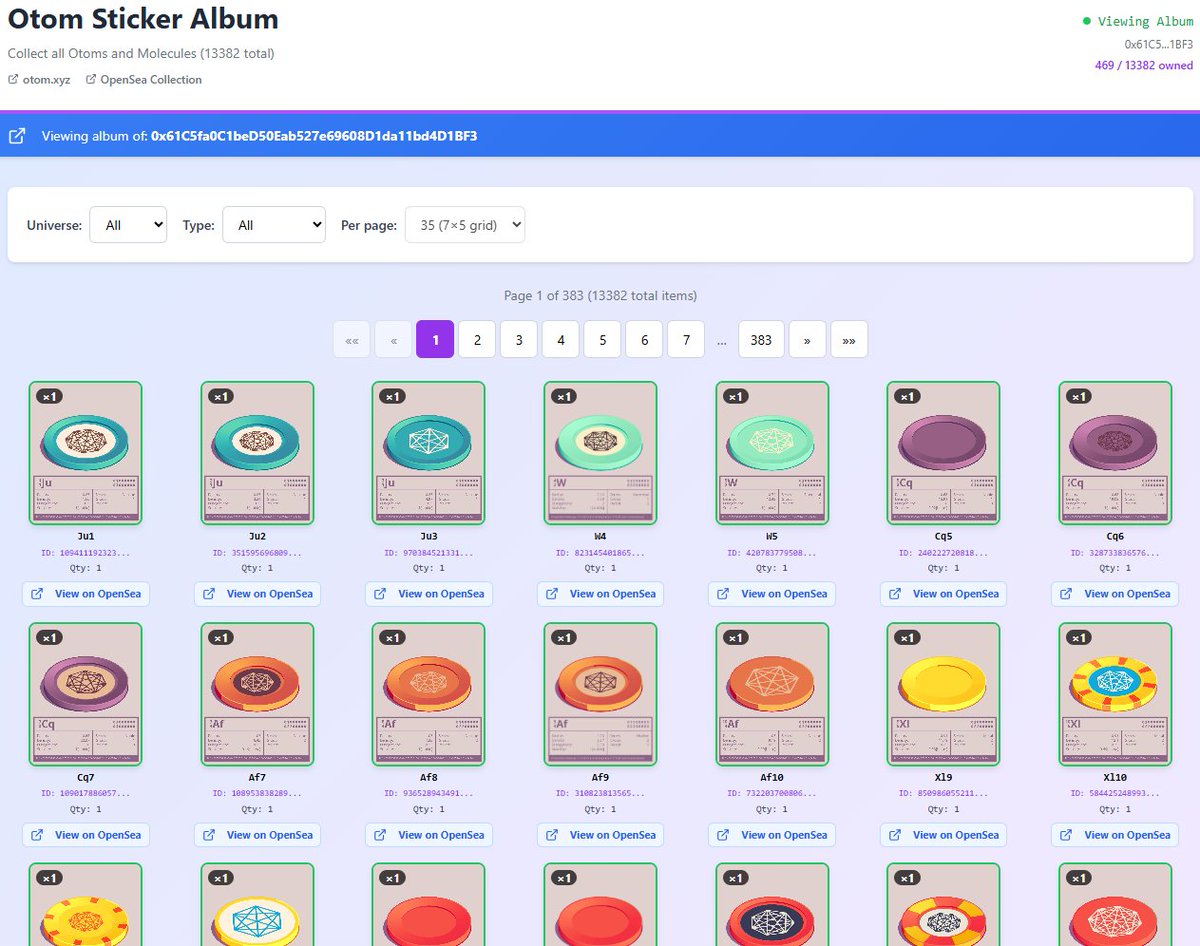Click the ID text under W4

(x=600, y=553)
